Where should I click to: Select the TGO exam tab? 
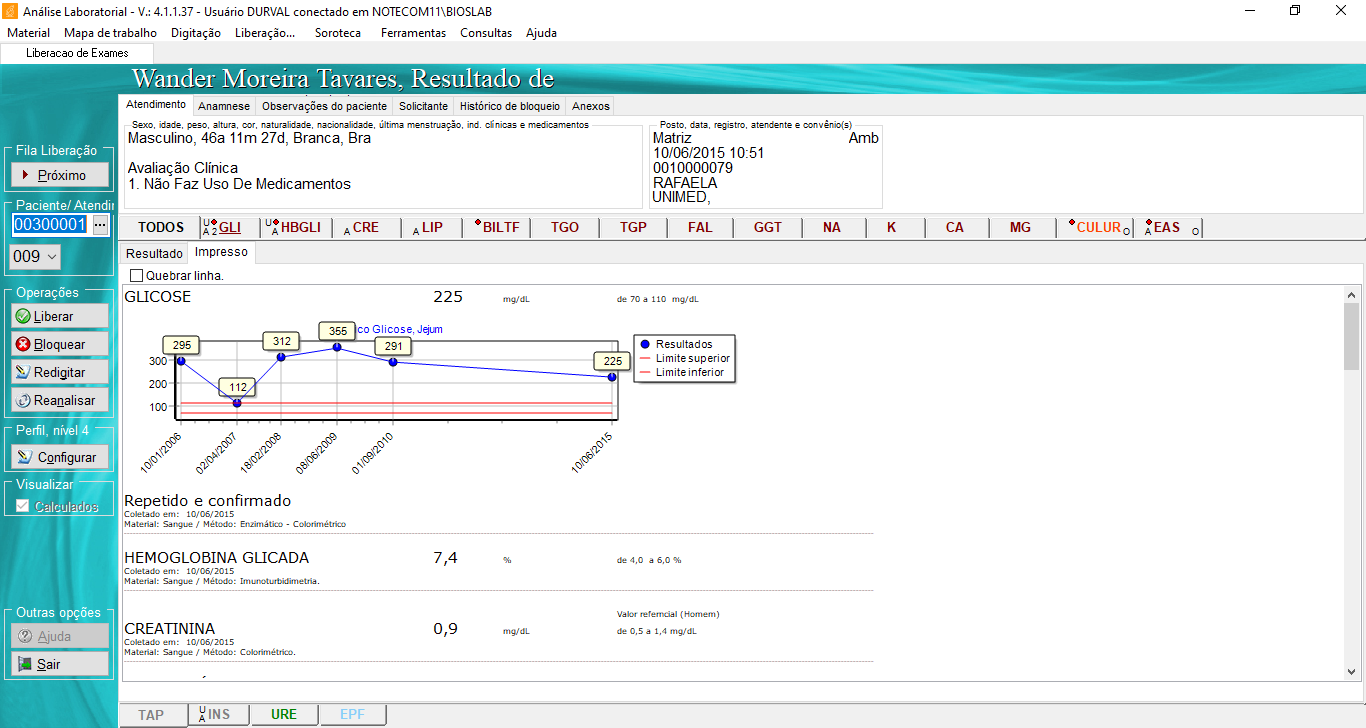tap(565, 227)
